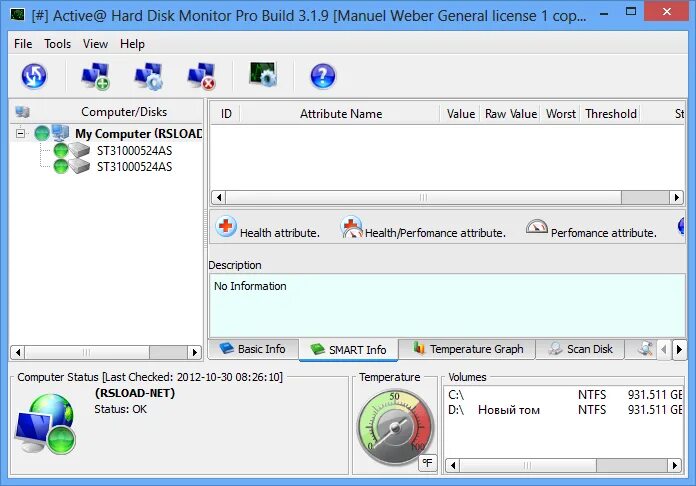
Task: Click the Refresh toolbar icon
Action: click(34, 76)
